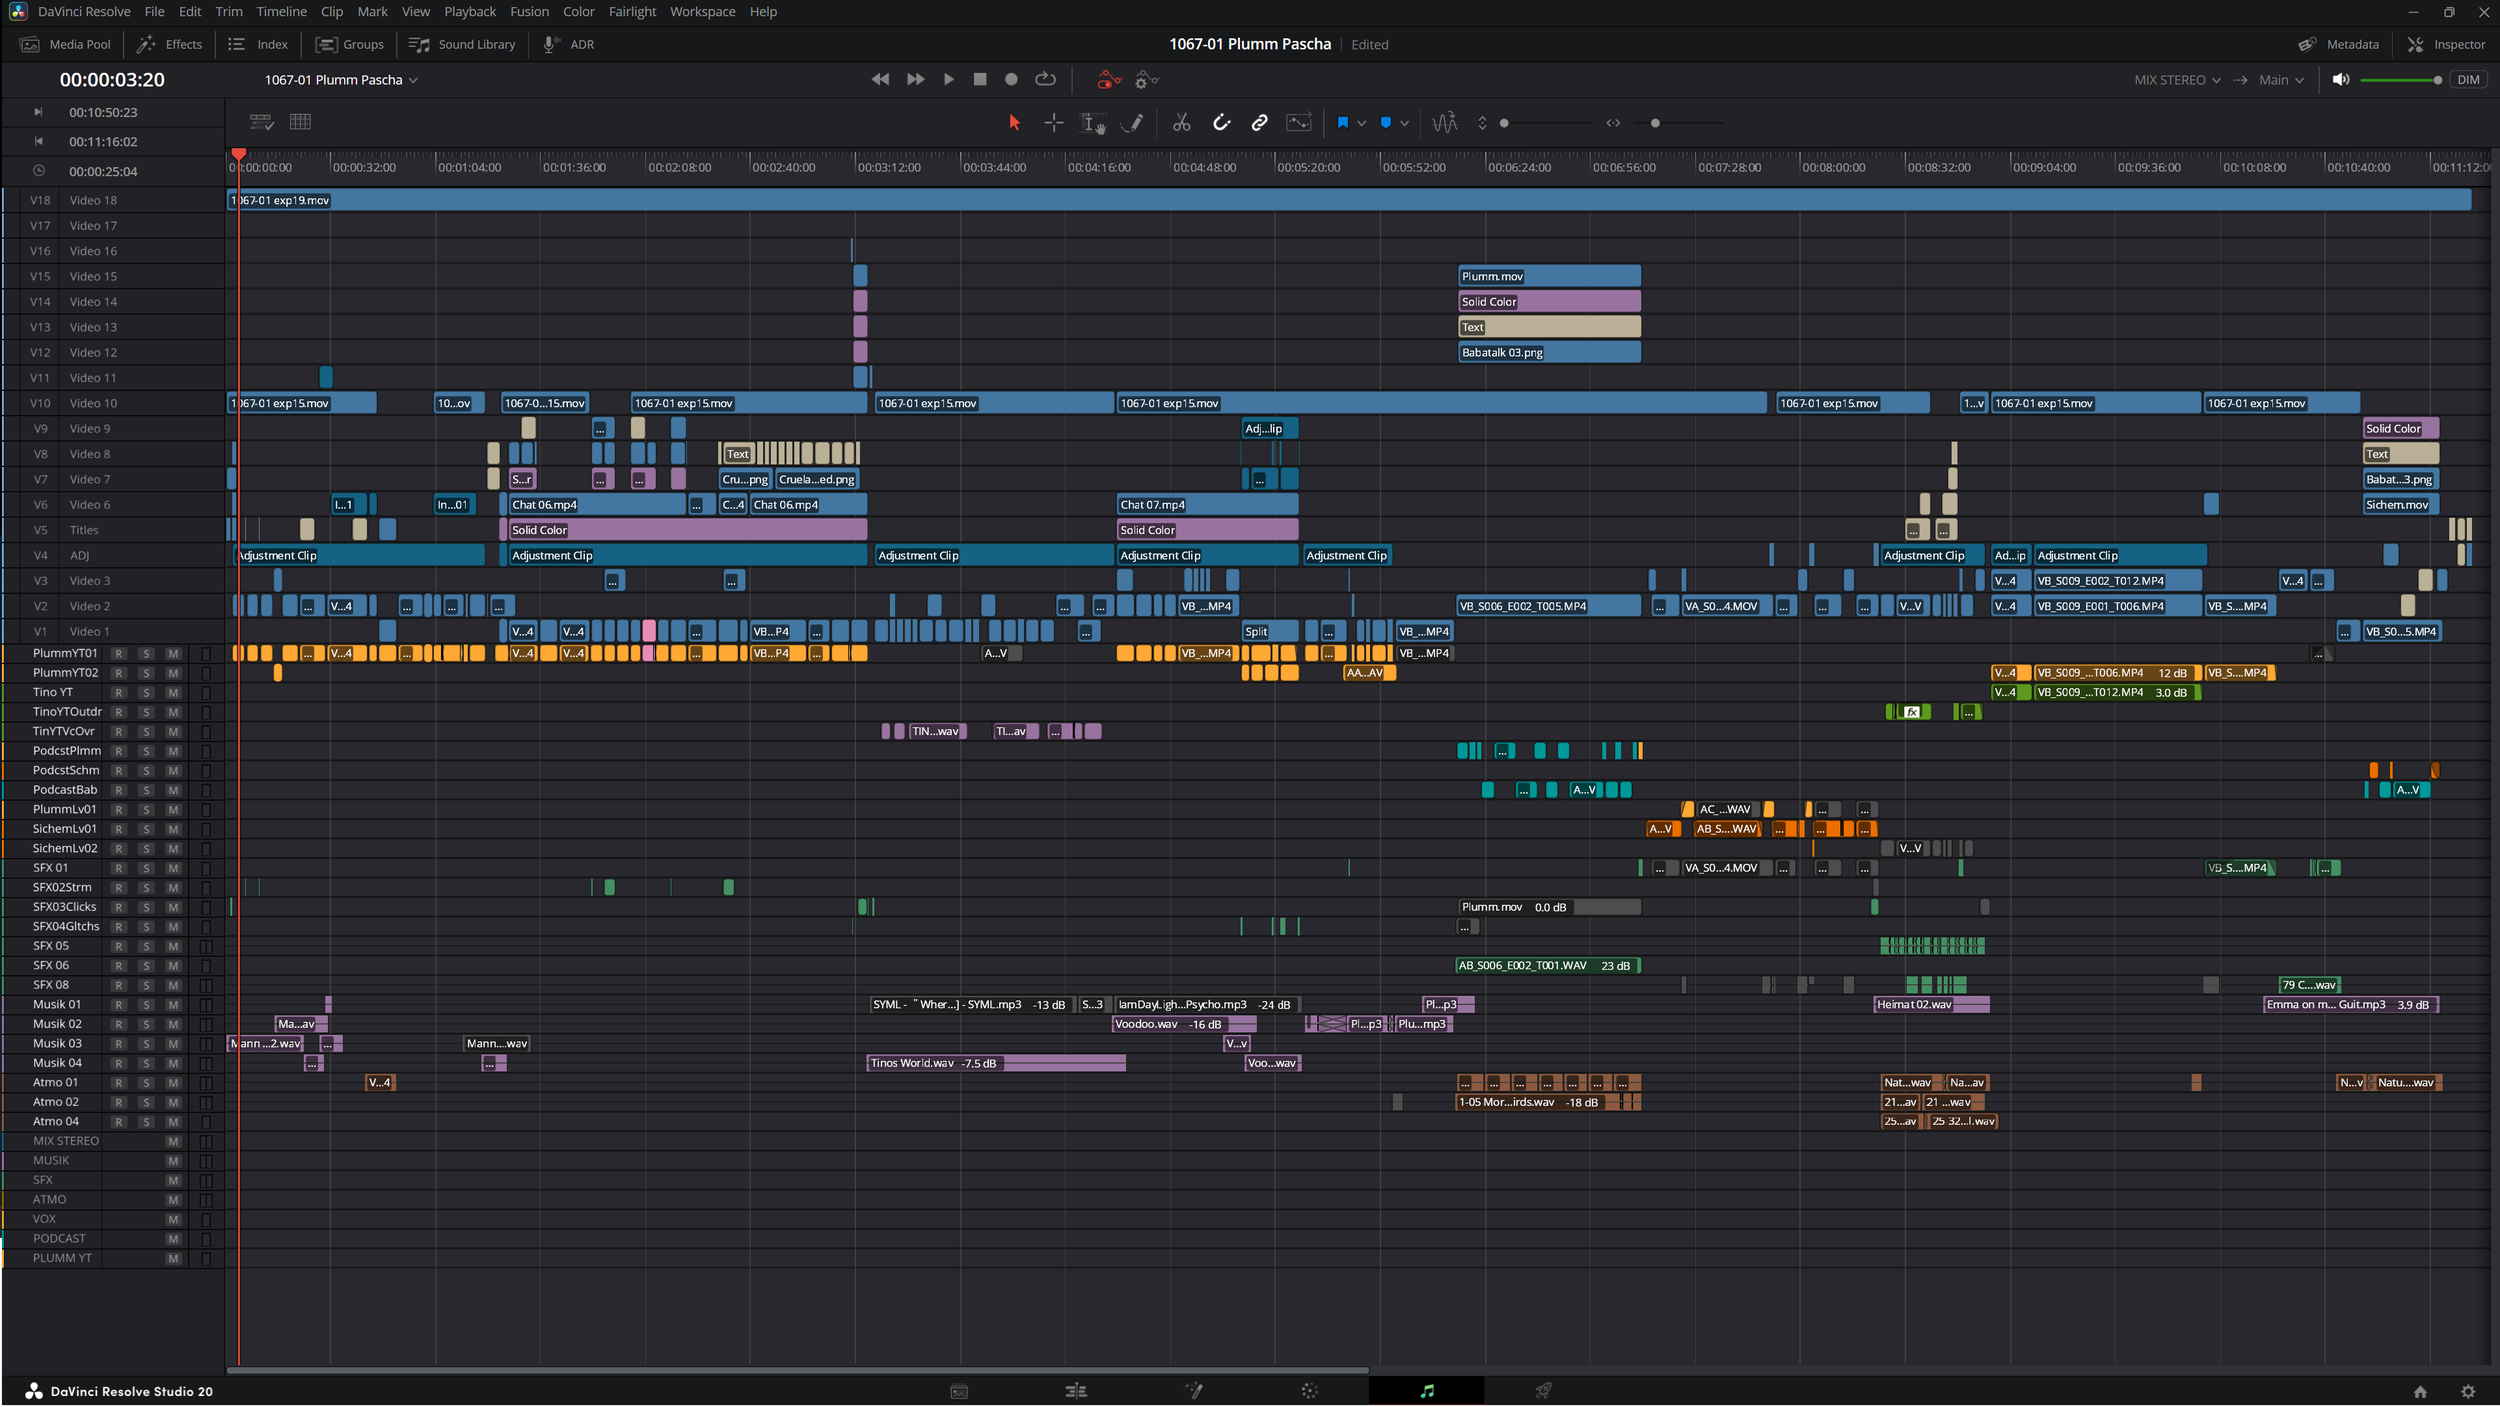This screenshot has height=1407, width=2500.
Task: Open the Fairlight menu
Action: click(632, 12)
